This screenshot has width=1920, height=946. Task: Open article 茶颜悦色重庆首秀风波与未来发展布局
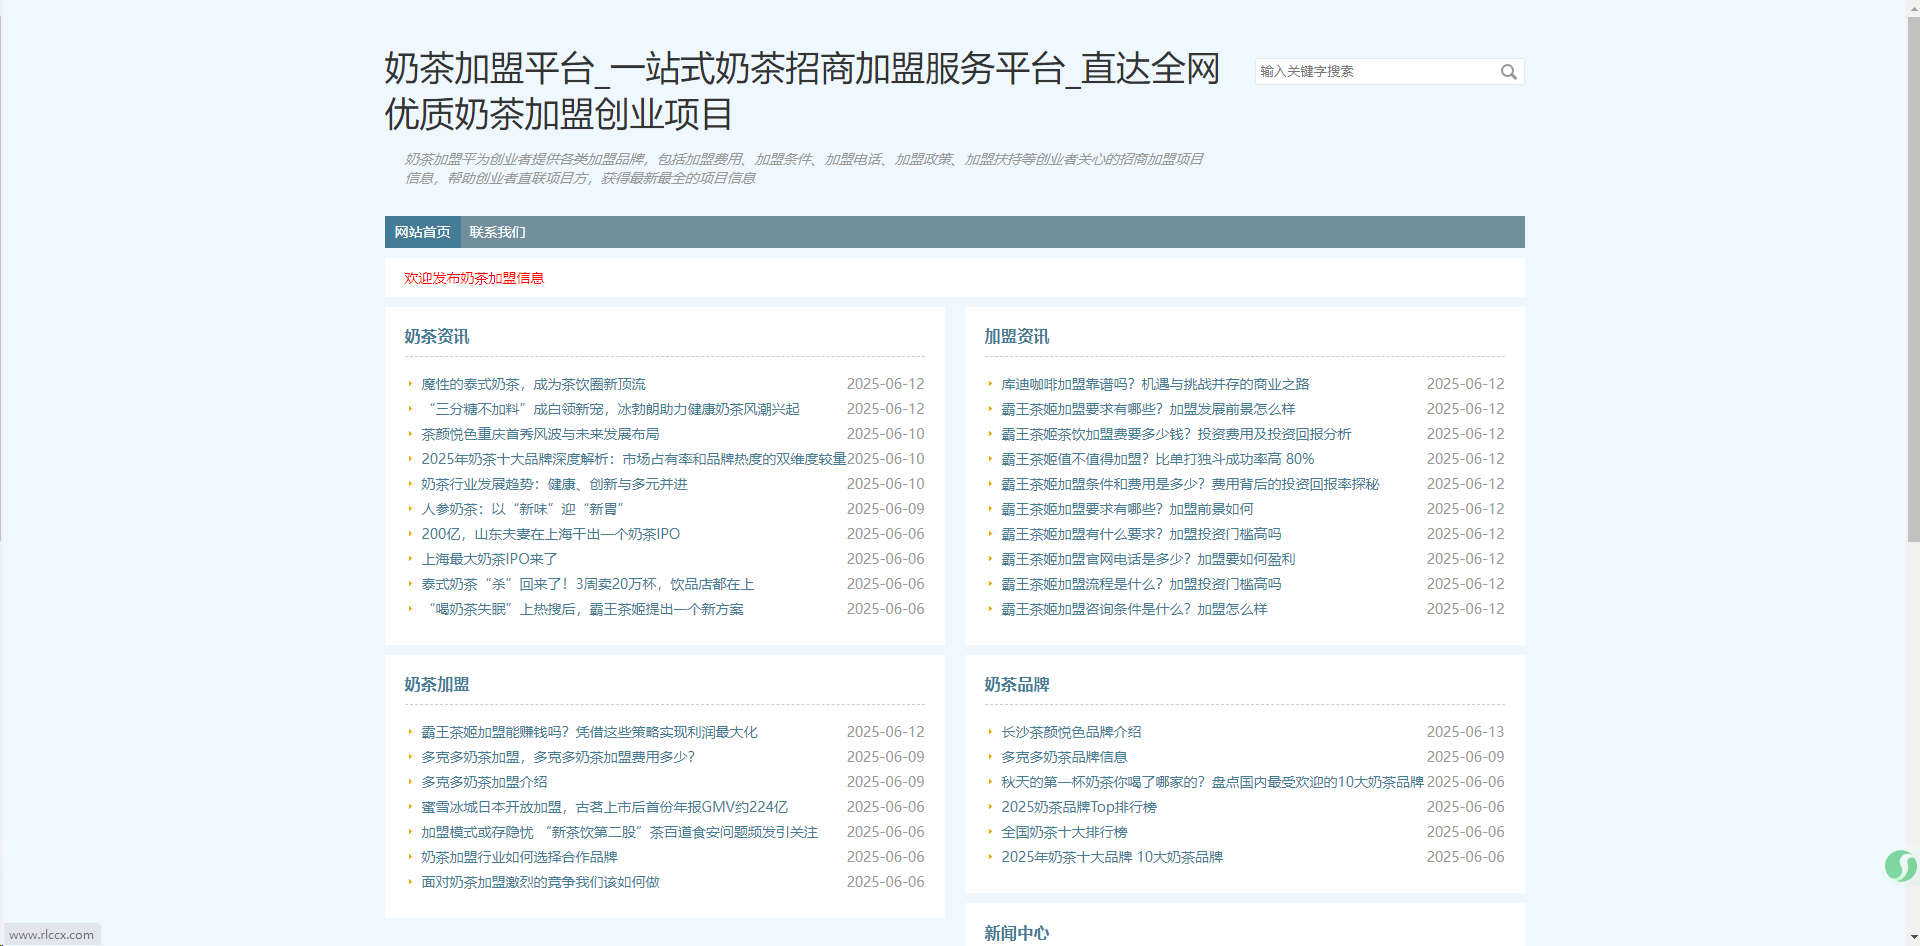click(x=540, y=434)
